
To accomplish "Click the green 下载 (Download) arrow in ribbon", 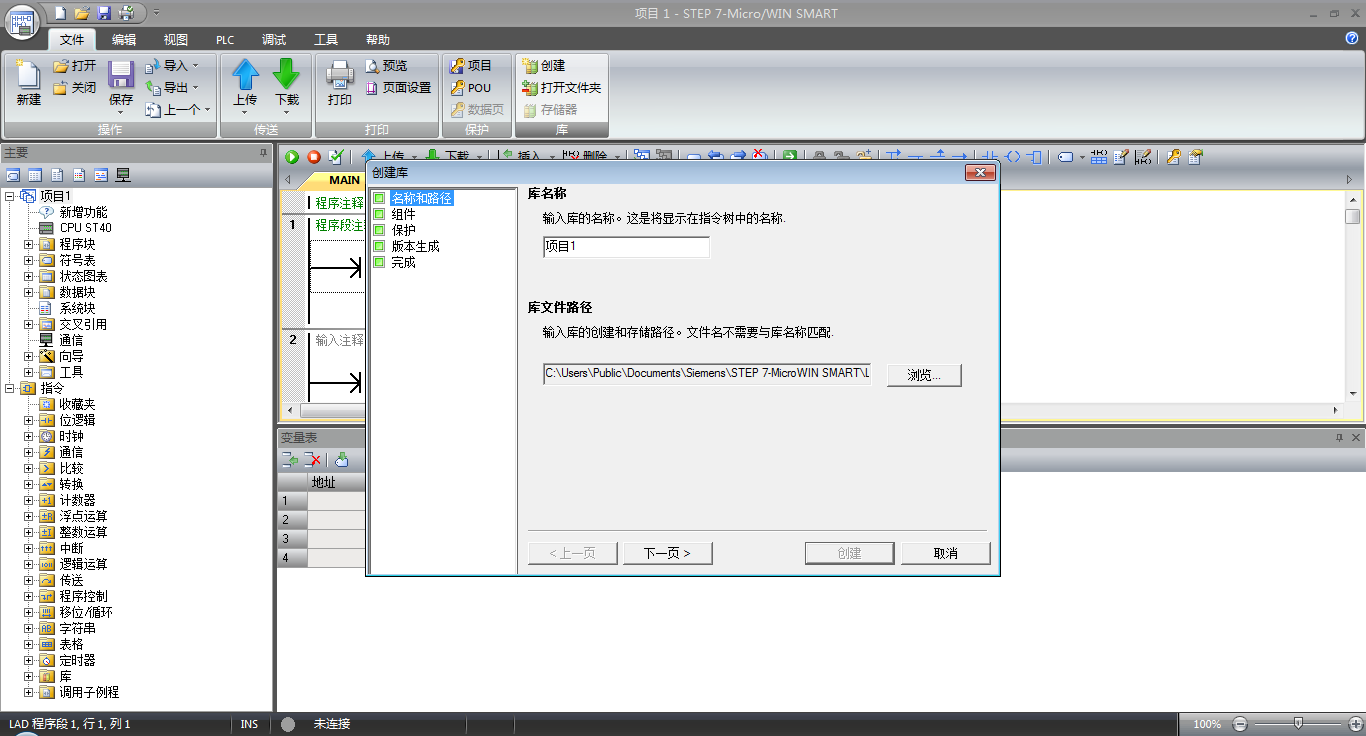I will click(287, 76).
